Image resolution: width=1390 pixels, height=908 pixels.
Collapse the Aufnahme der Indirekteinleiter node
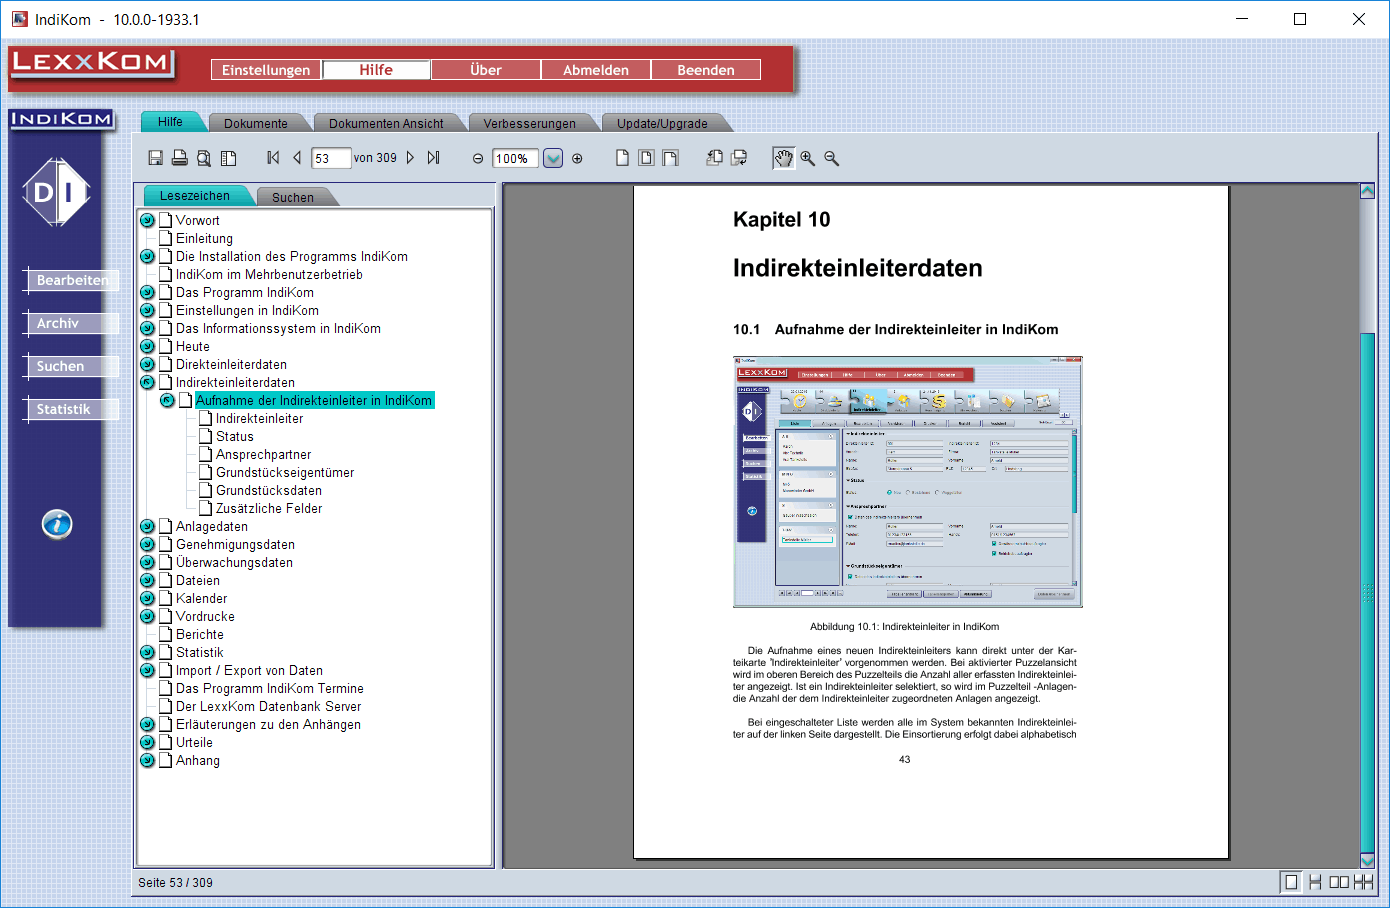[167, 400]
